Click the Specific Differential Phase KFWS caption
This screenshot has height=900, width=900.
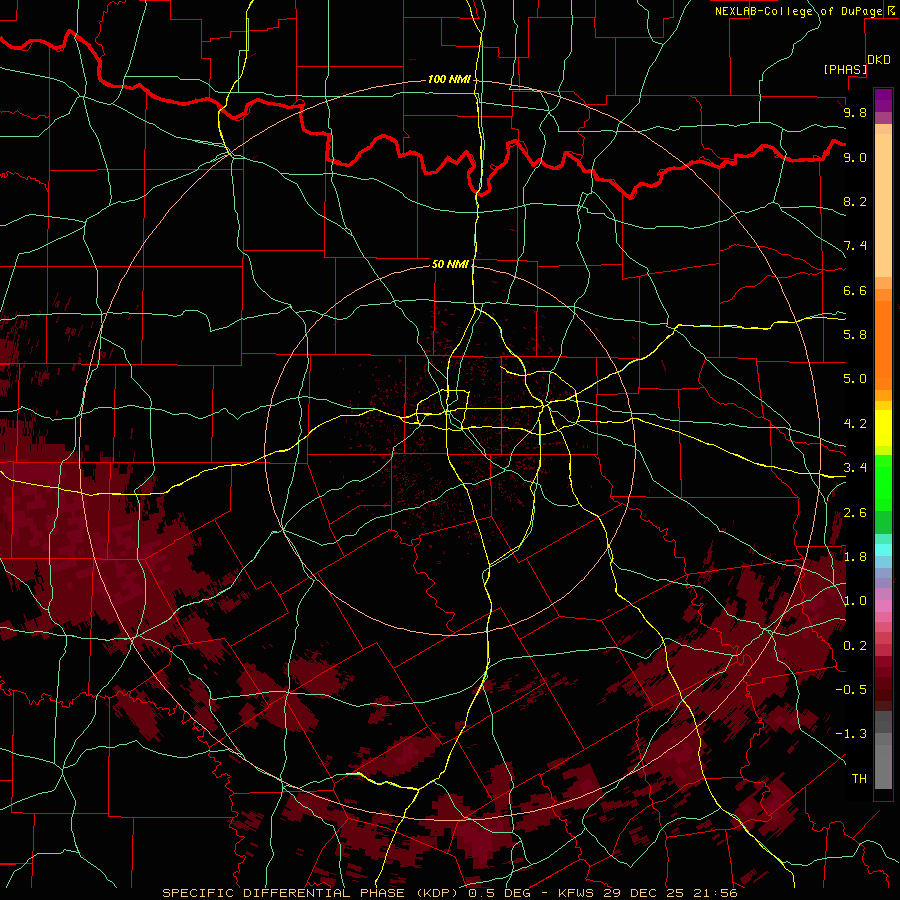click(x=449, y=893)
